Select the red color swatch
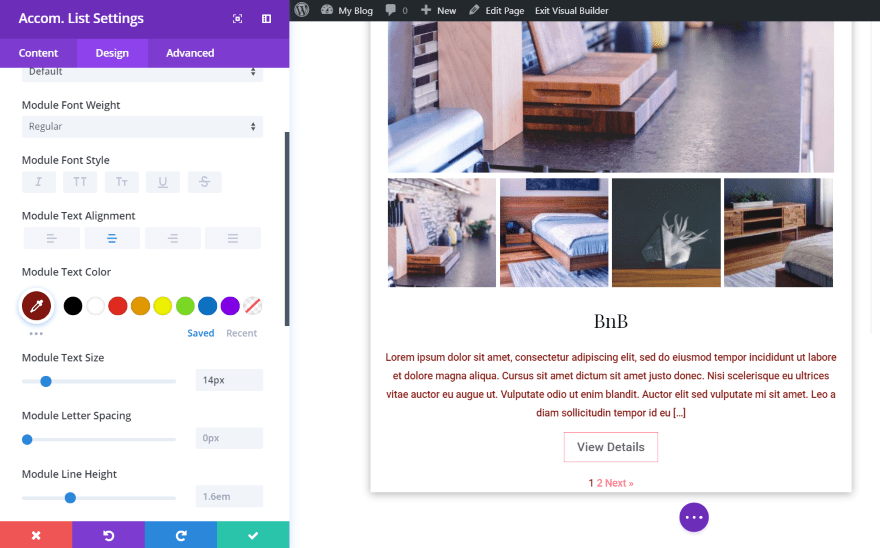This screenshot has height=548, width=880. point(118,306)
